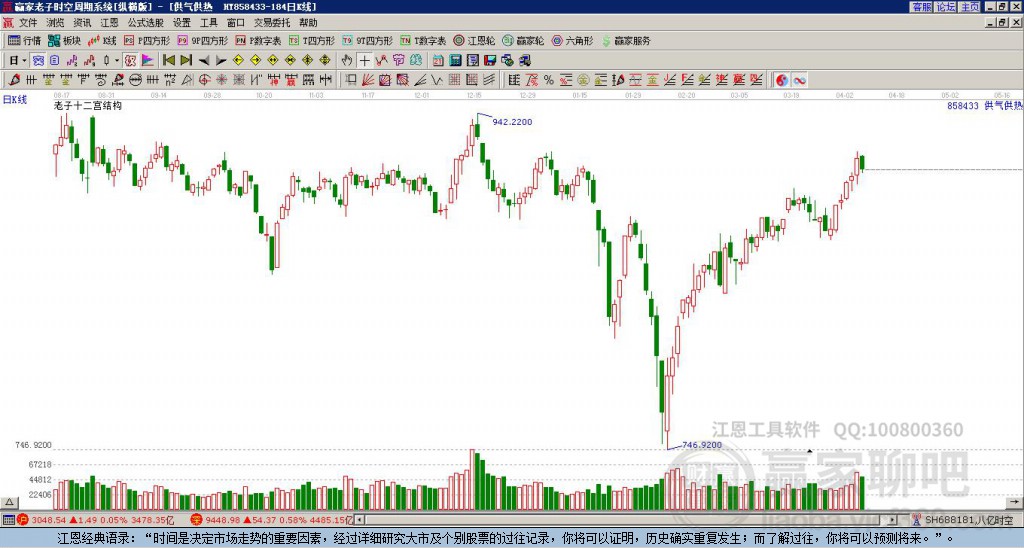Click the percent sign tool icon

pos(549,80)
